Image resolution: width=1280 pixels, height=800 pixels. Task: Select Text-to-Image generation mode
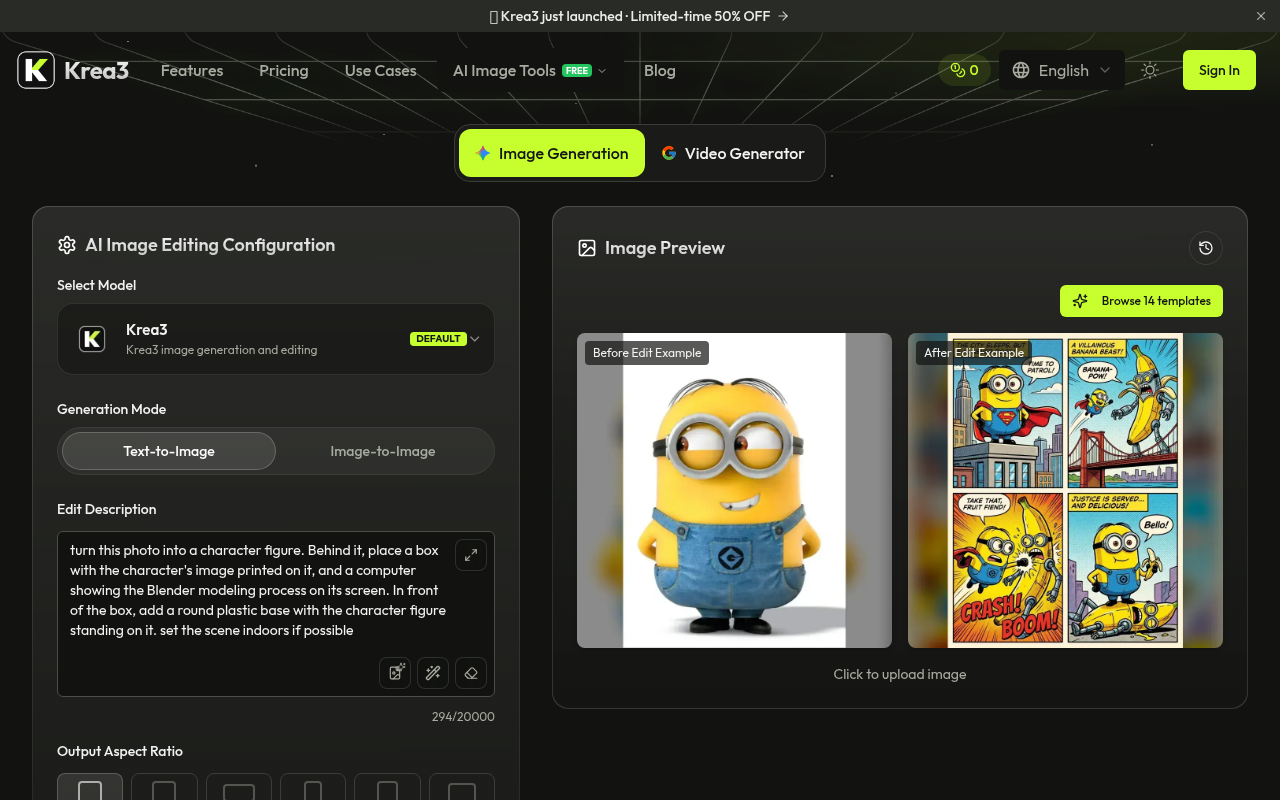coord(169,451)
